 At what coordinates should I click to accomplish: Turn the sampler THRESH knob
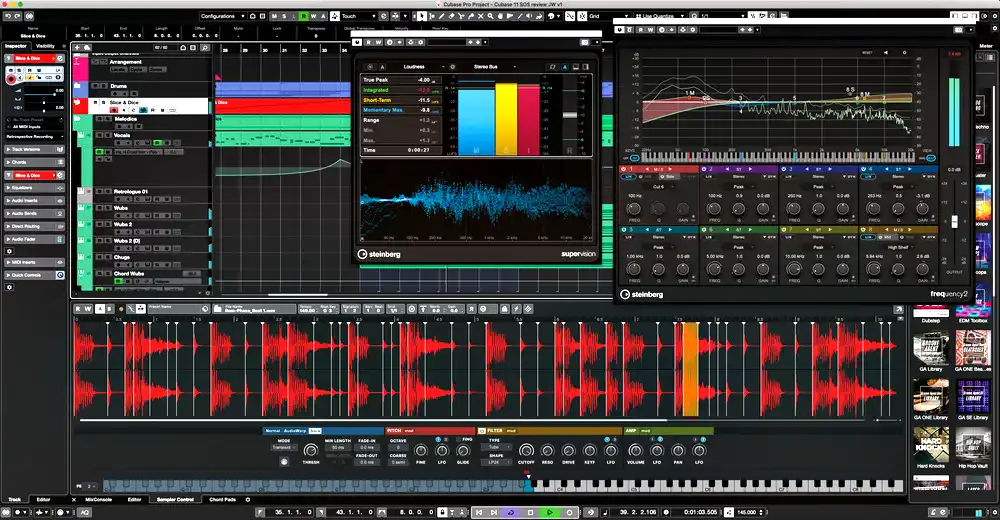(311, 450)
